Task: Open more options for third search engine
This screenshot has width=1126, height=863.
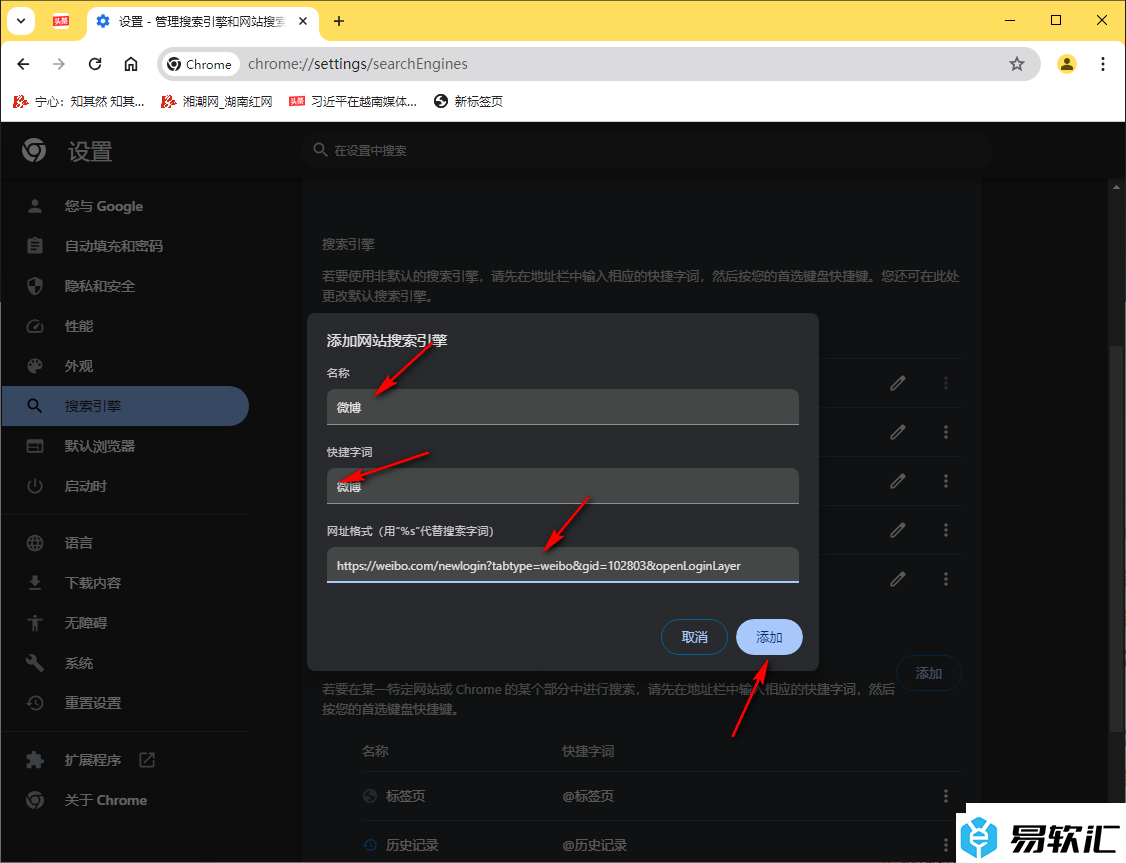Action: (946, 480)
